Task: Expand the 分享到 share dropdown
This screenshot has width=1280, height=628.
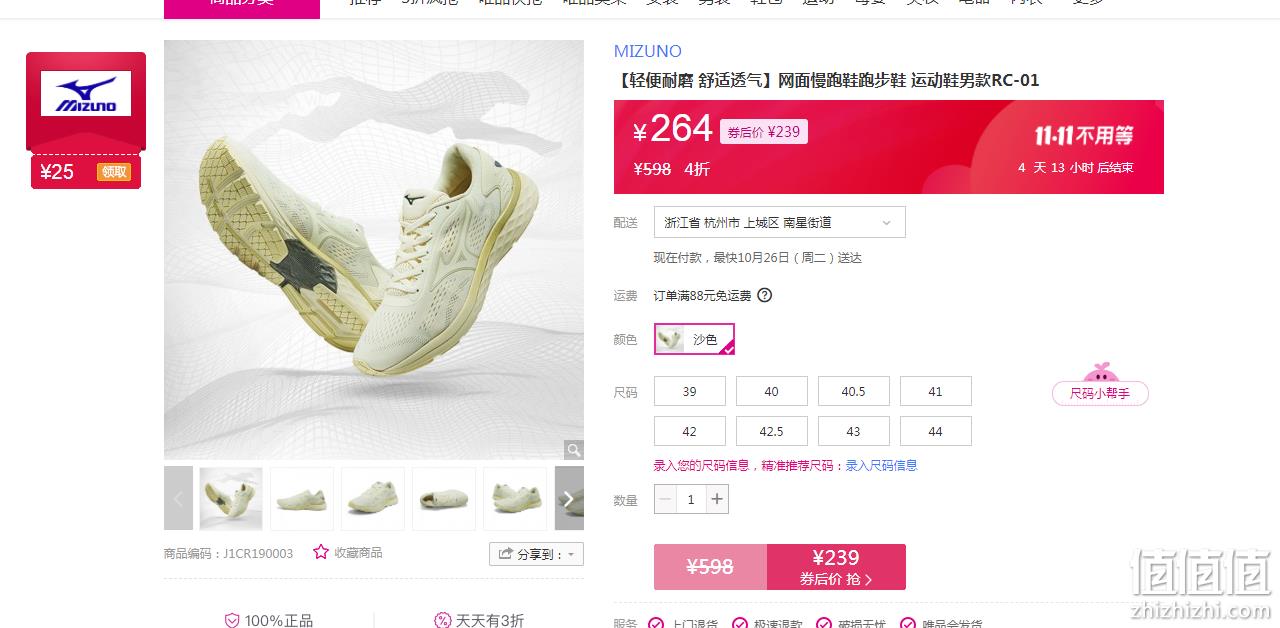Action: point(536,554)
